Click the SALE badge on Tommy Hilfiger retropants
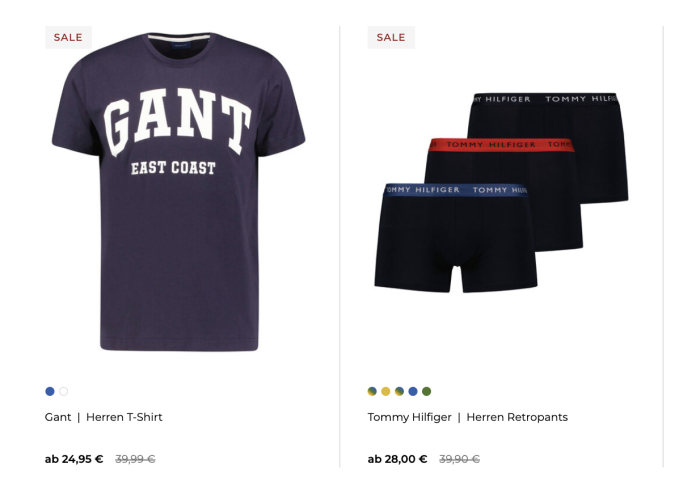This screenshot has height=498, width=700. click(x=391, y=37)
